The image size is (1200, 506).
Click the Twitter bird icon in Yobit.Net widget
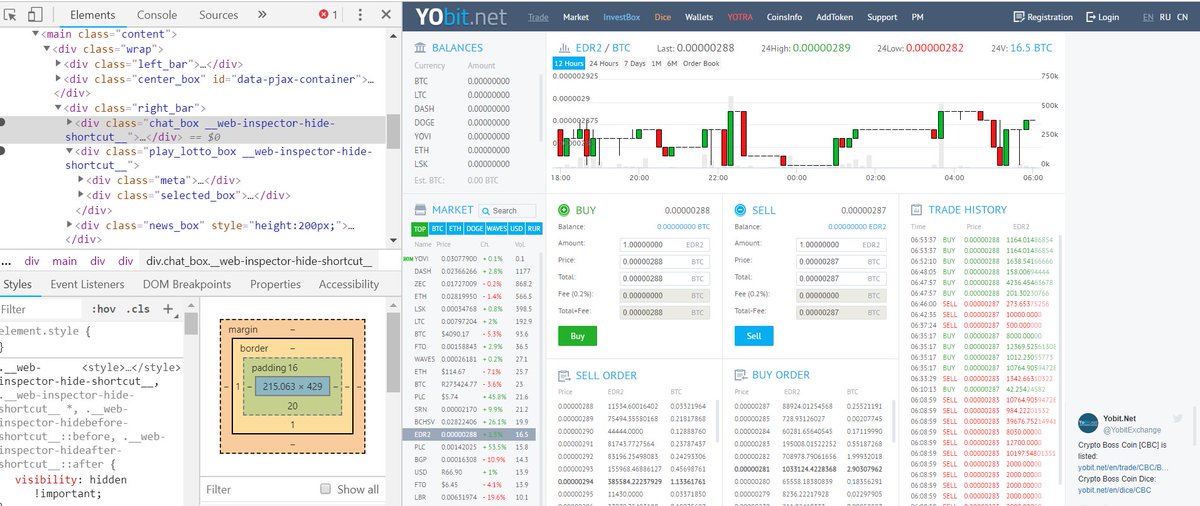pyautogui.click(x=1178, y=417)
